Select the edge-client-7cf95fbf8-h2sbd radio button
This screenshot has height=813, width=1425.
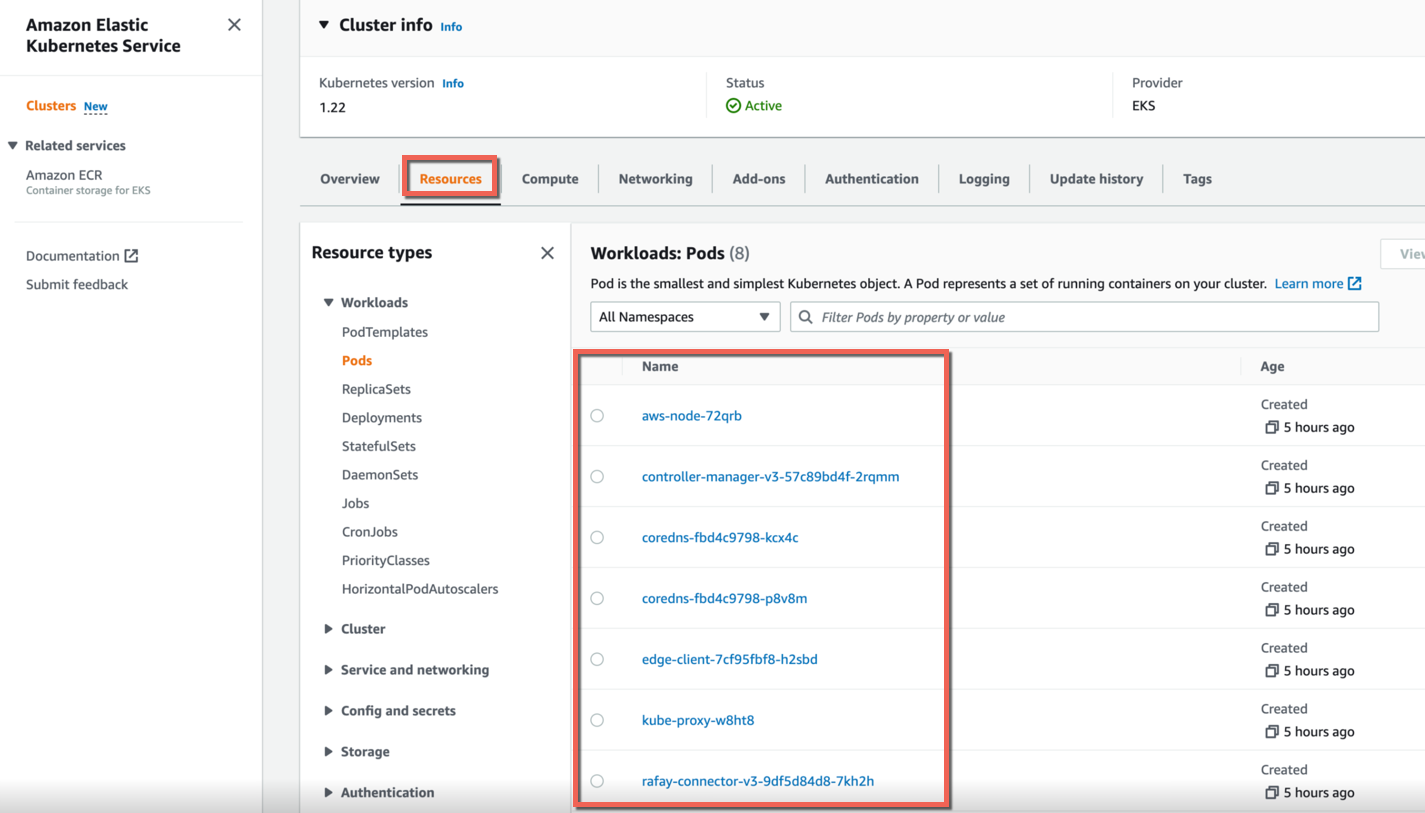pos(597,660)
